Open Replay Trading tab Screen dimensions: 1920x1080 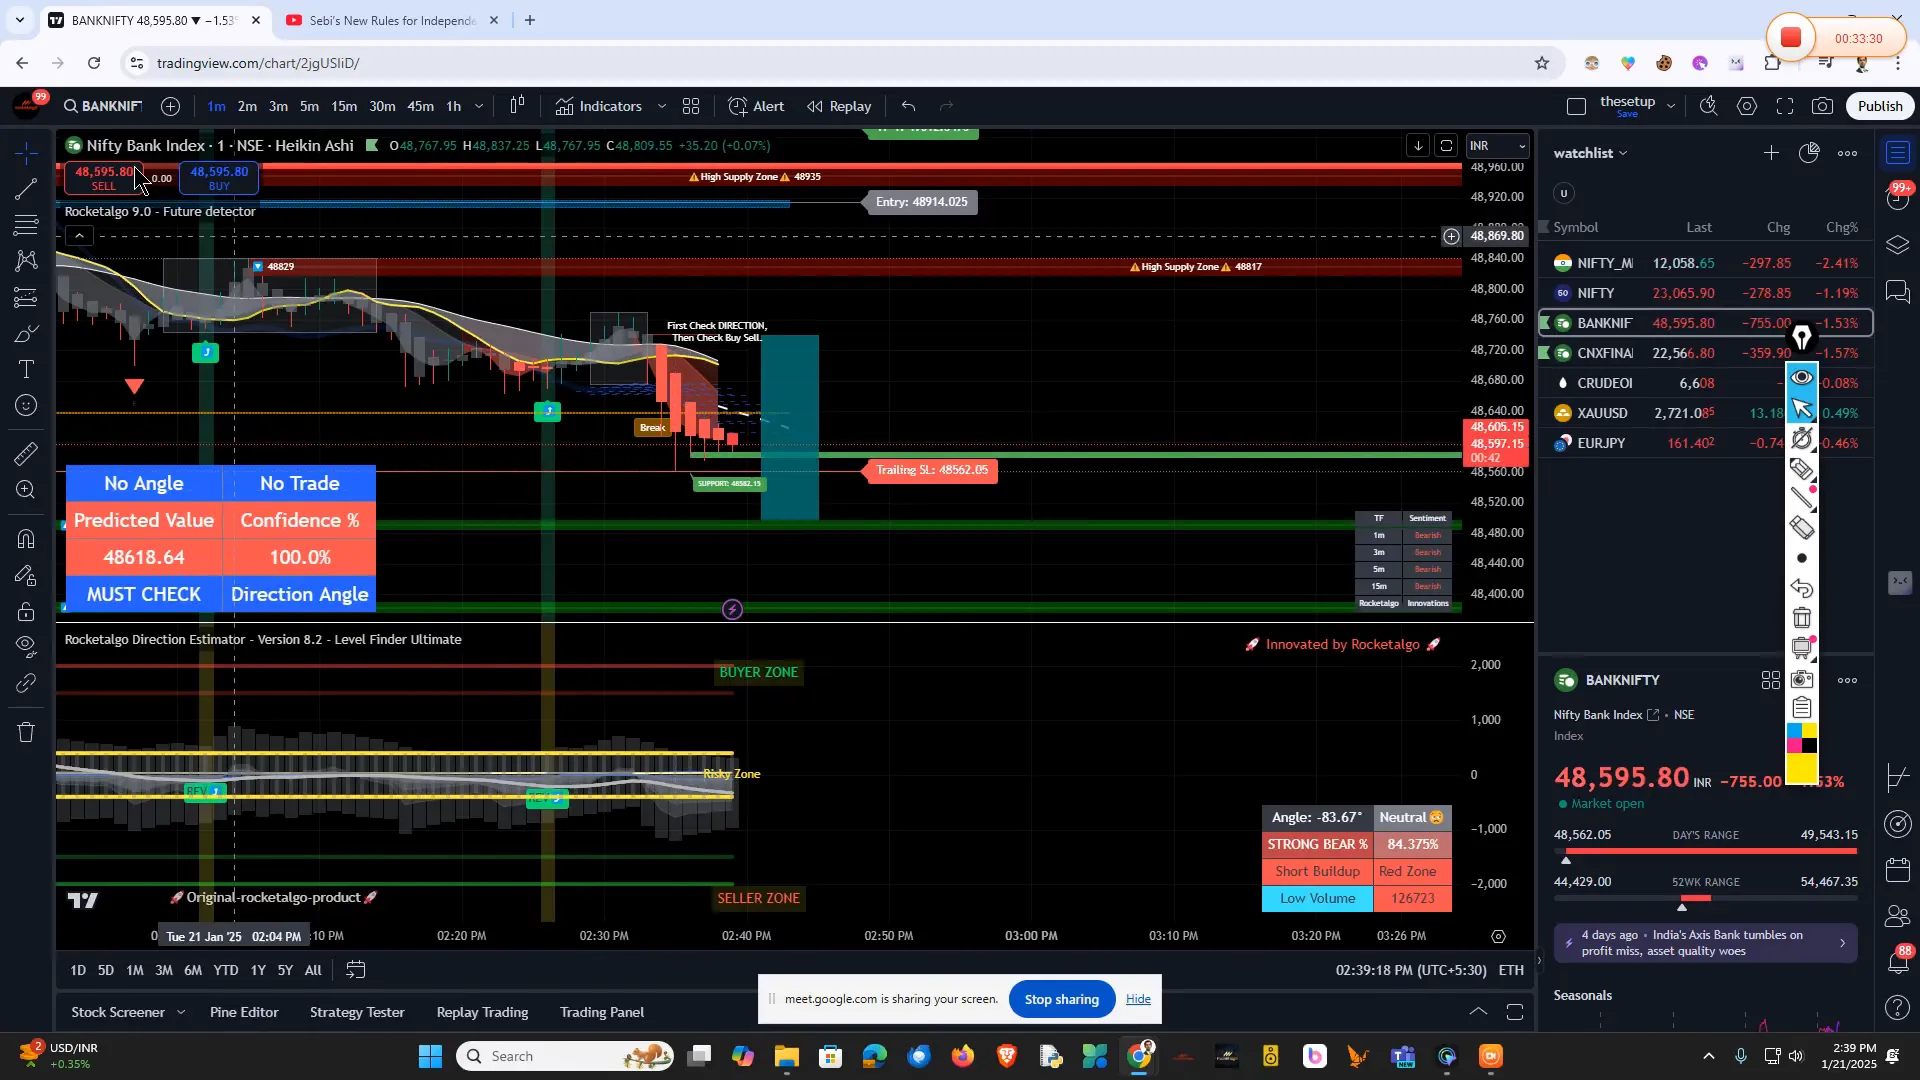pyautogui.click(x=482, y=1012)
